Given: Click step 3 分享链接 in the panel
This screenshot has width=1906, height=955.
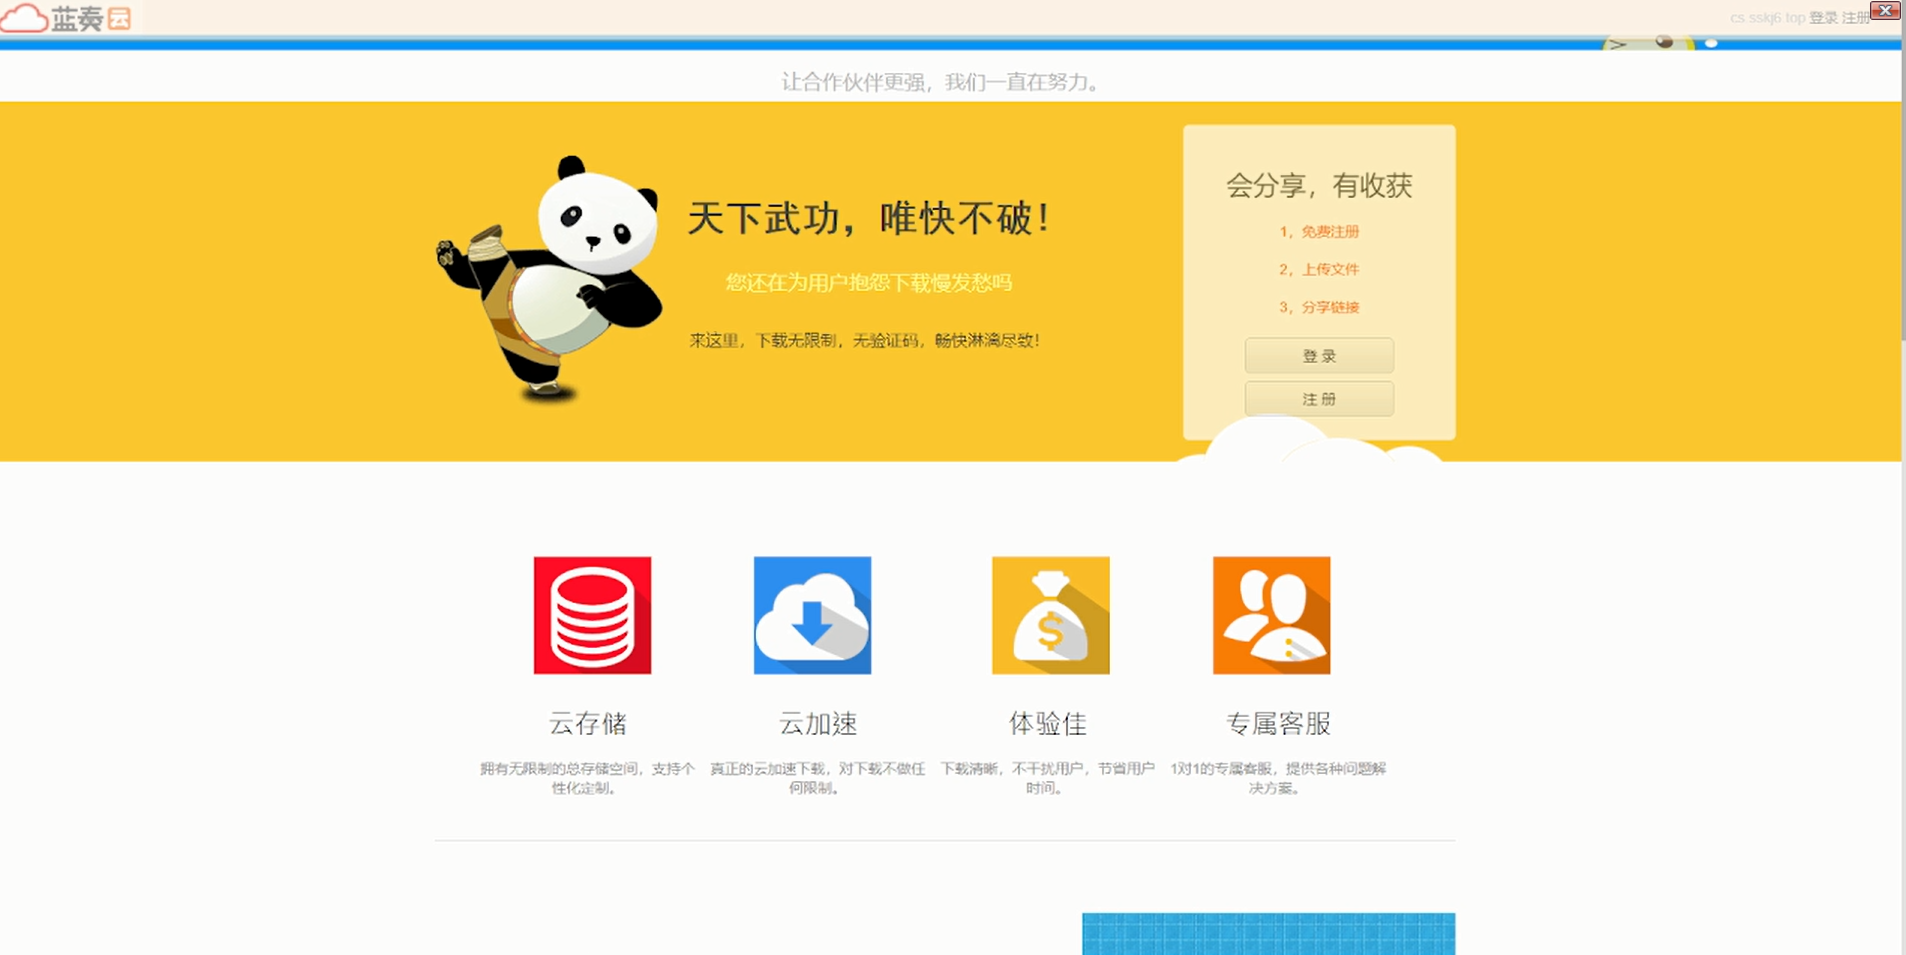Looking at the screenshot, I should click(1319, 307).
